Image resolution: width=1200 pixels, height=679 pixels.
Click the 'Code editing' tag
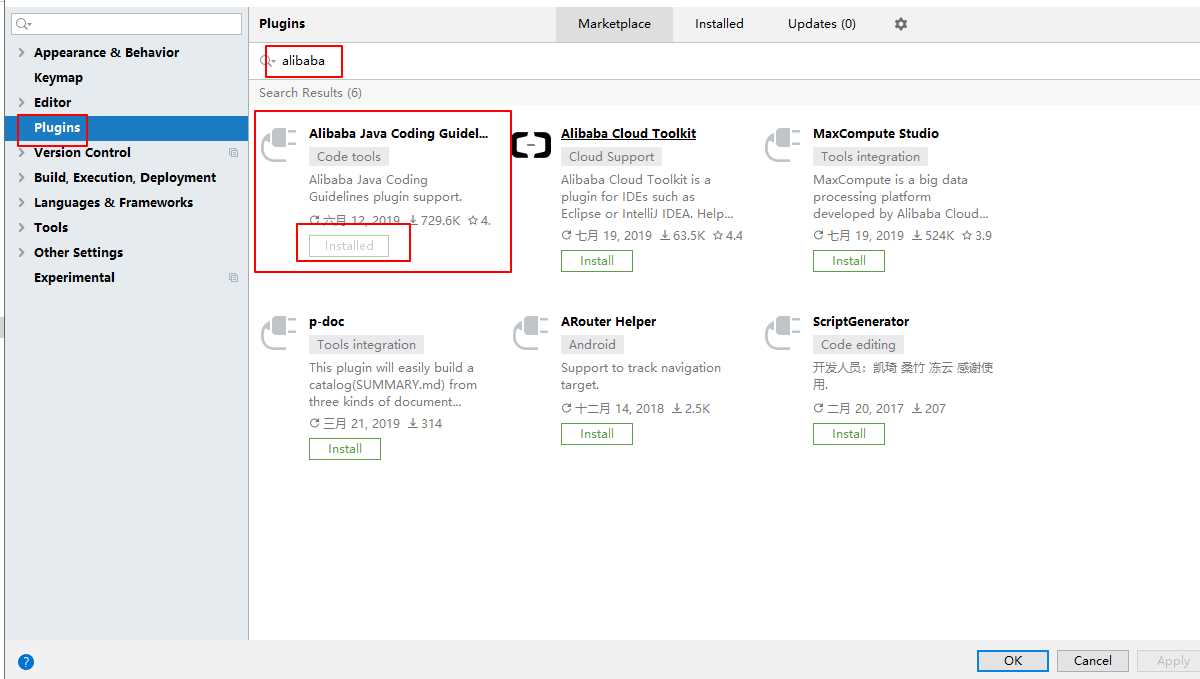(858, 345)
